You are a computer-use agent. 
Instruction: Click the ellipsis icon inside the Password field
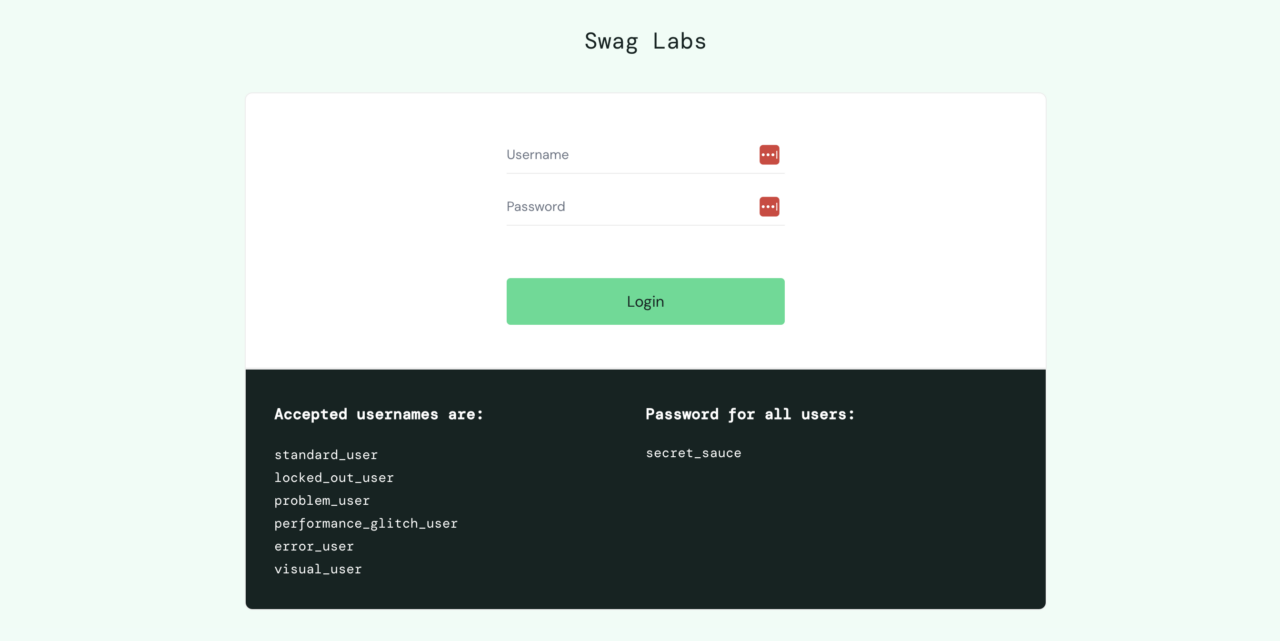(x=769, y=206)
